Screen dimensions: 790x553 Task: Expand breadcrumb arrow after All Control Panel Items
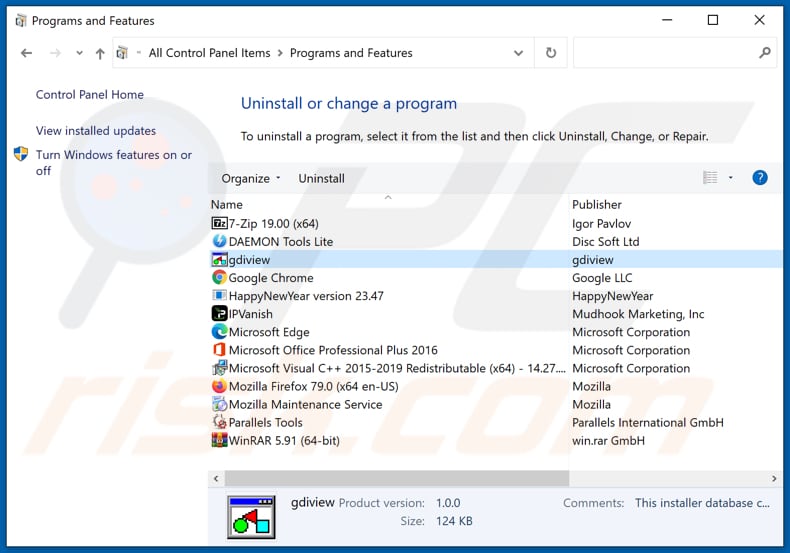click(x=280, y=53)
